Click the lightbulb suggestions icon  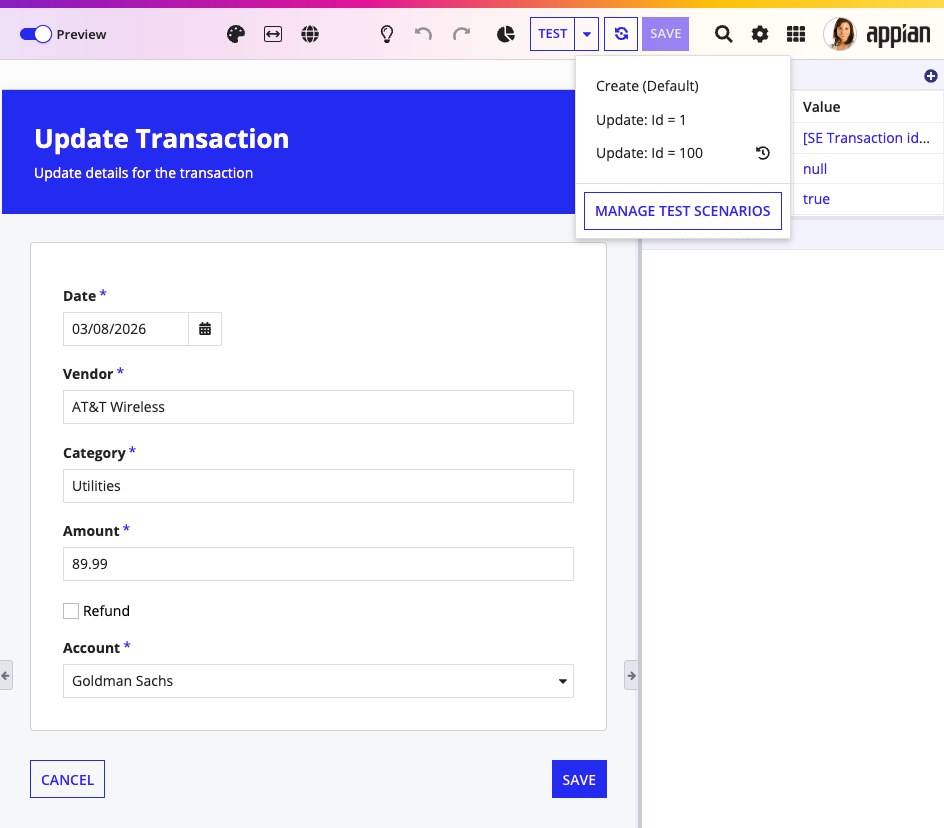pos(387,34)
